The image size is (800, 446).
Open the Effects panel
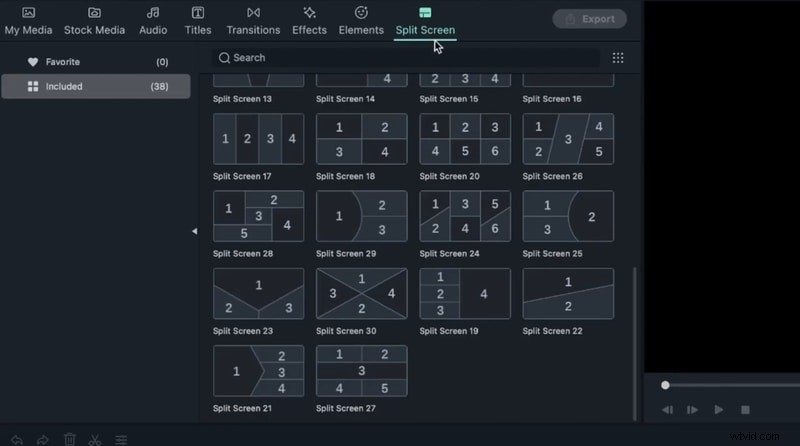click(309, 20)
